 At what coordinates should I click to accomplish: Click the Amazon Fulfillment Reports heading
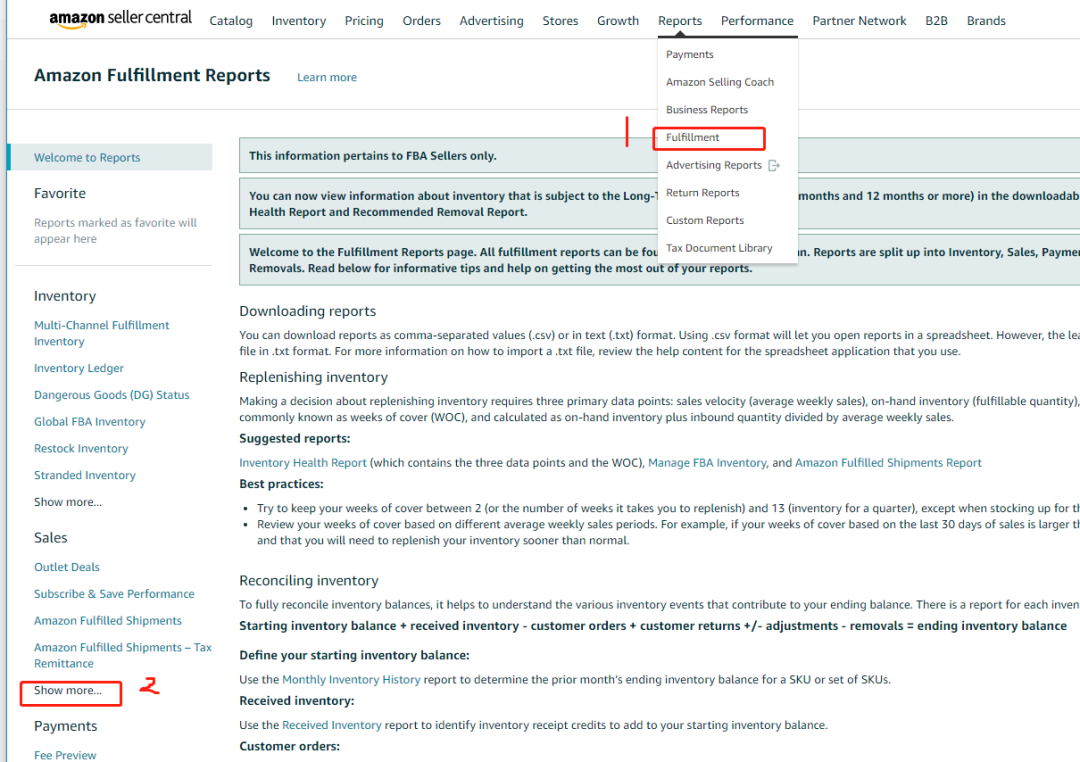coord(152,75)
